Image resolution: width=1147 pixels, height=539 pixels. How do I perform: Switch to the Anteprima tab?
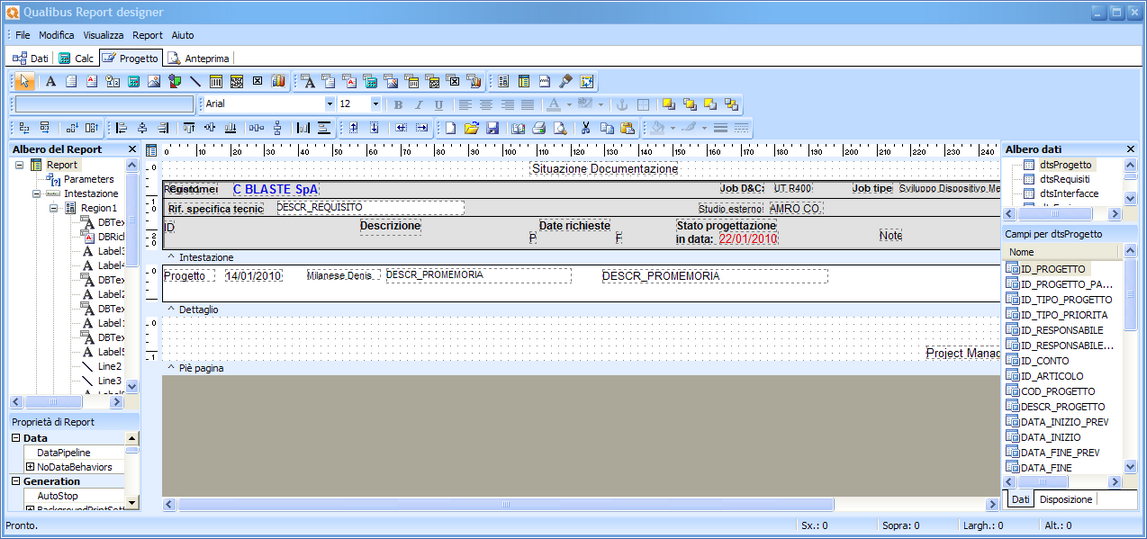click(198, 58)
